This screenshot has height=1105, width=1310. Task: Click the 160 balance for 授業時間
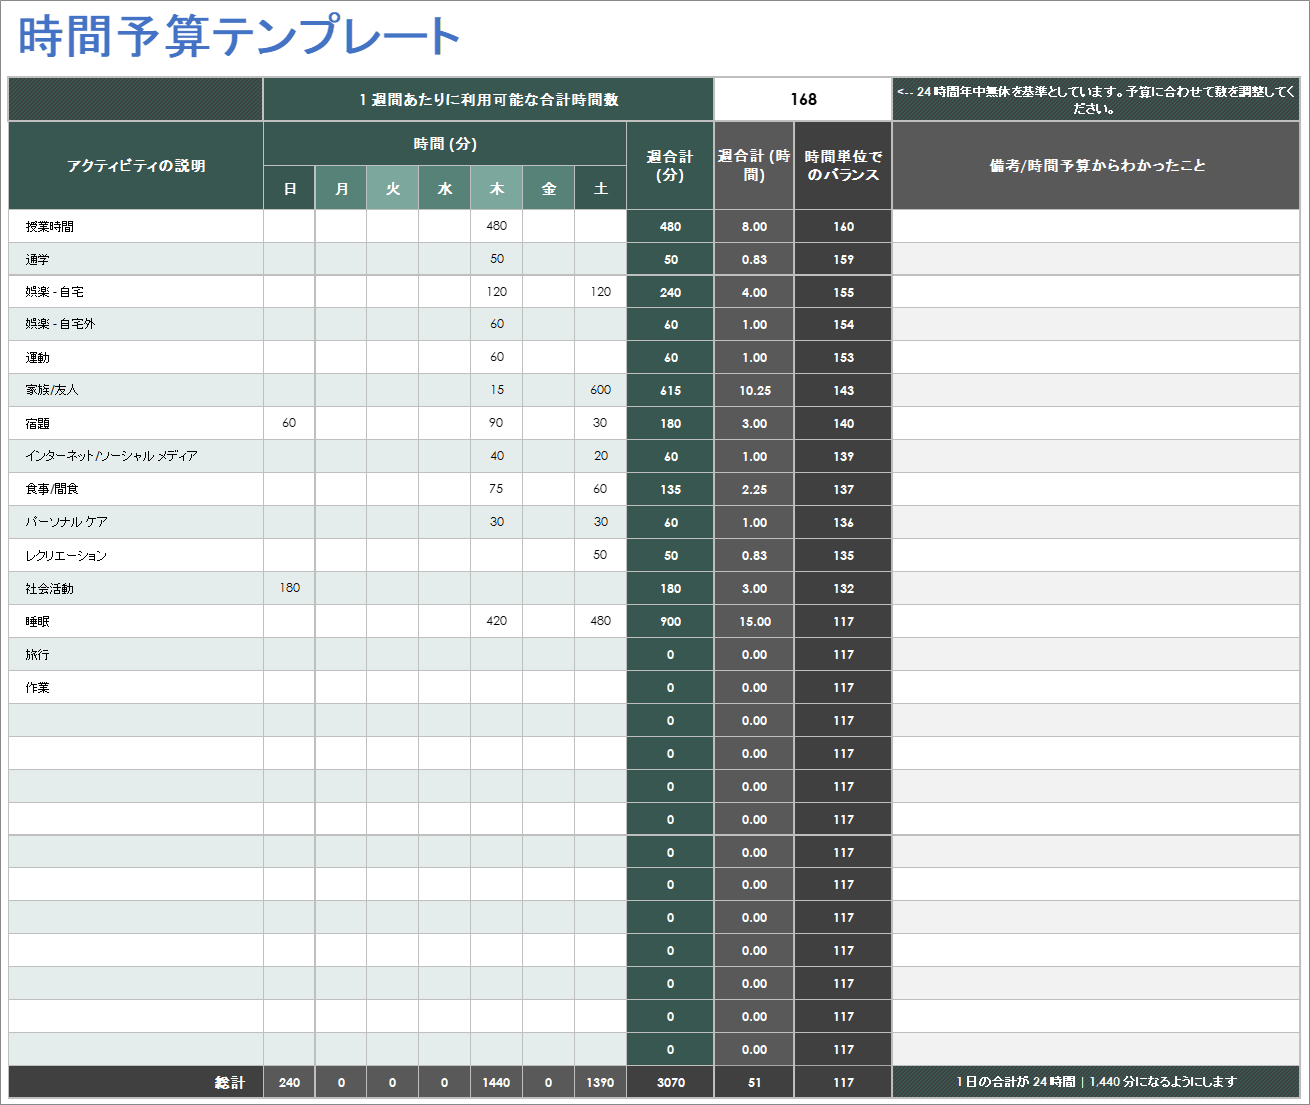(x=843, y=226)
